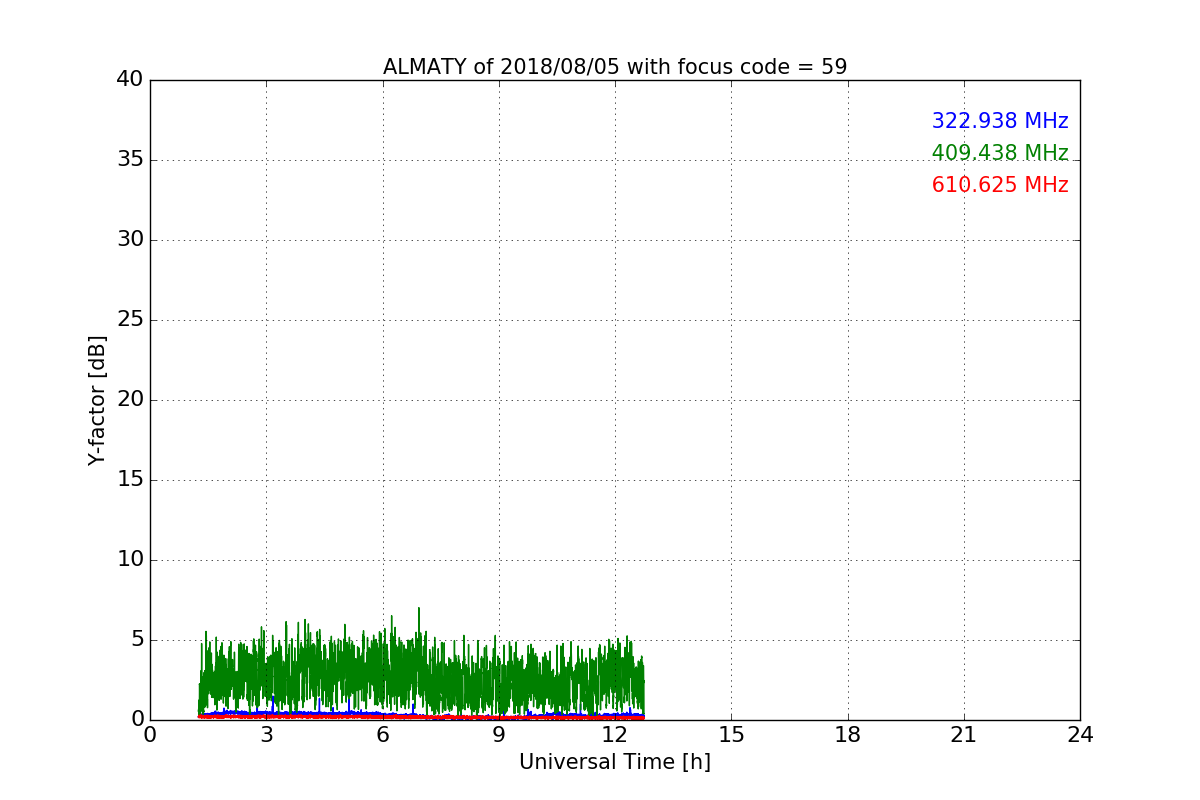The image size is (1200, 800).
Task: Click y-axis tick label '10'
Action: click(130, 560)
